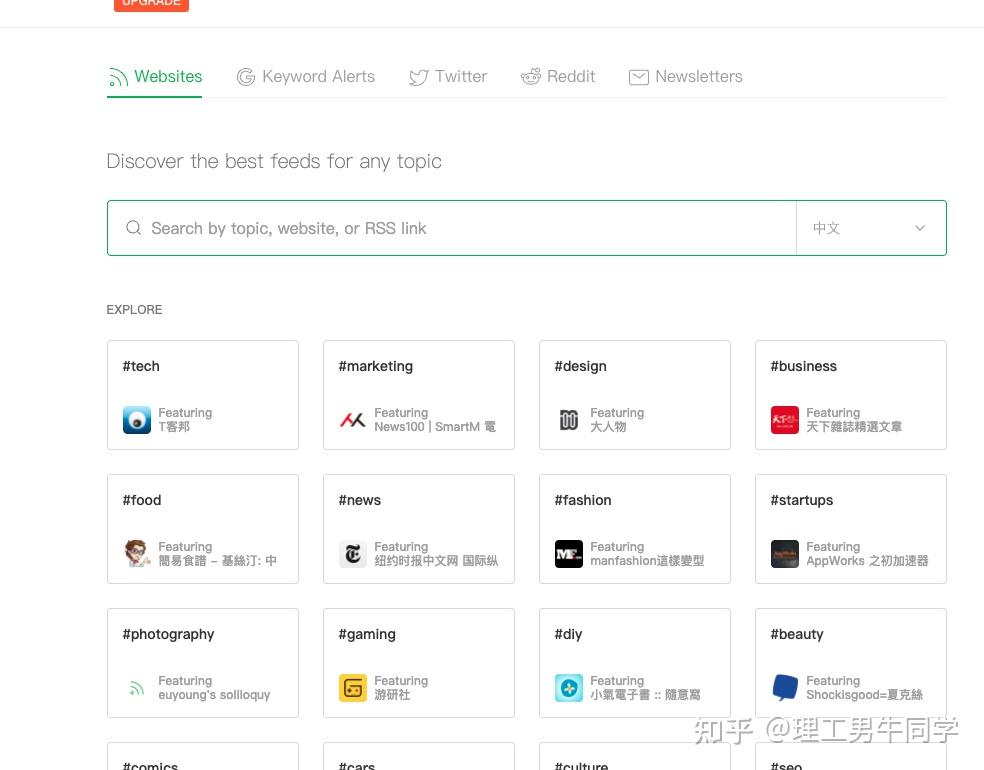This screenshot has height=770, width=984.
Task: Expand language list with chevron arrow
Action: pos(919,228)
